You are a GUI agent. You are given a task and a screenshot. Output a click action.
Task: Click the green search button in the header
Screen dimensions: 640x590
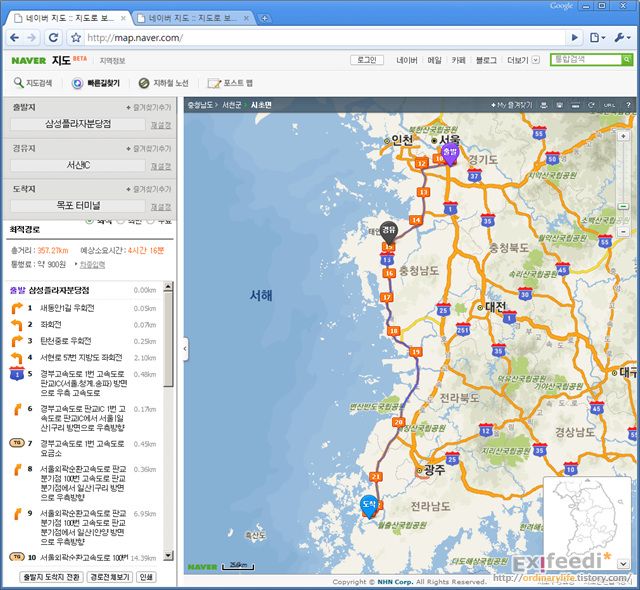(627, 60)
